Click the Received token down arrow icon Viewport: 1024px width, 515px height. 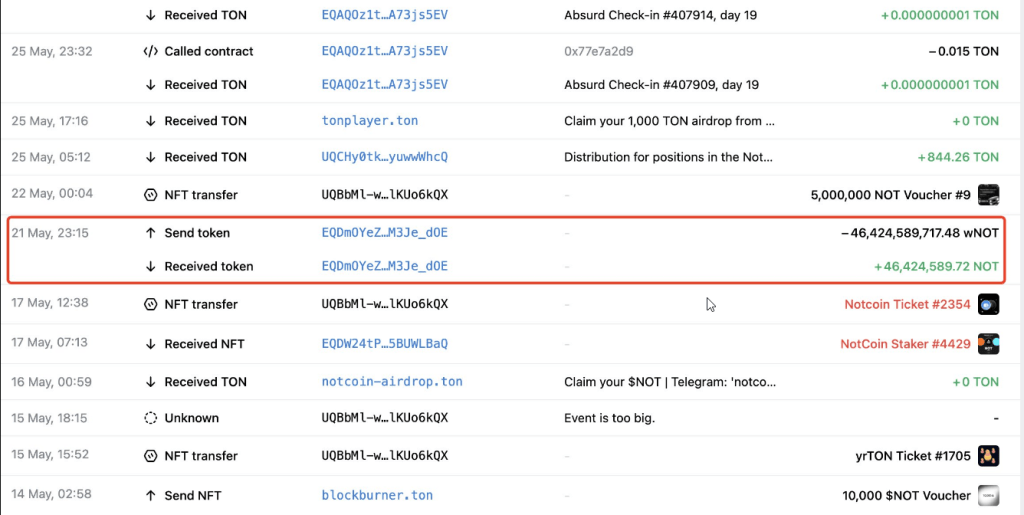click(150, 266)
